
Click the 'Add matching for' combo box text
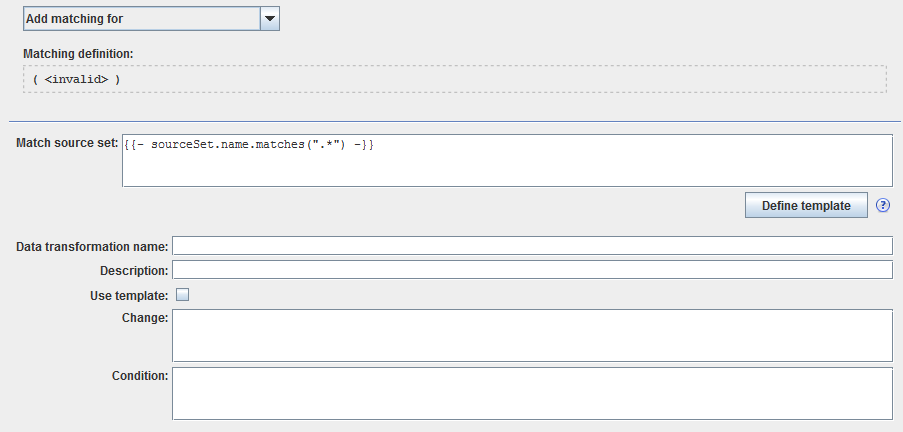(140, 19)
